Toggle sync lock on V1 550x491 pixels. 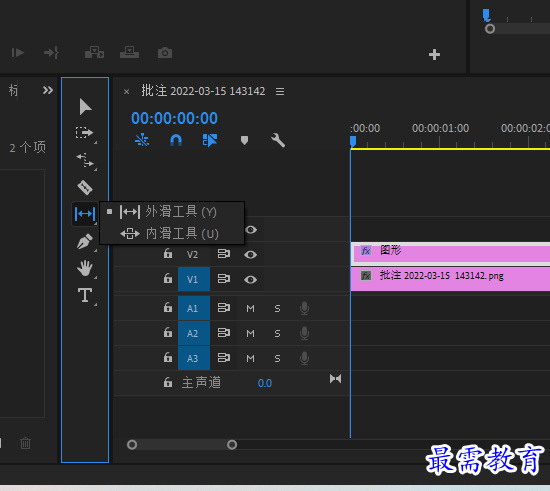224,279
